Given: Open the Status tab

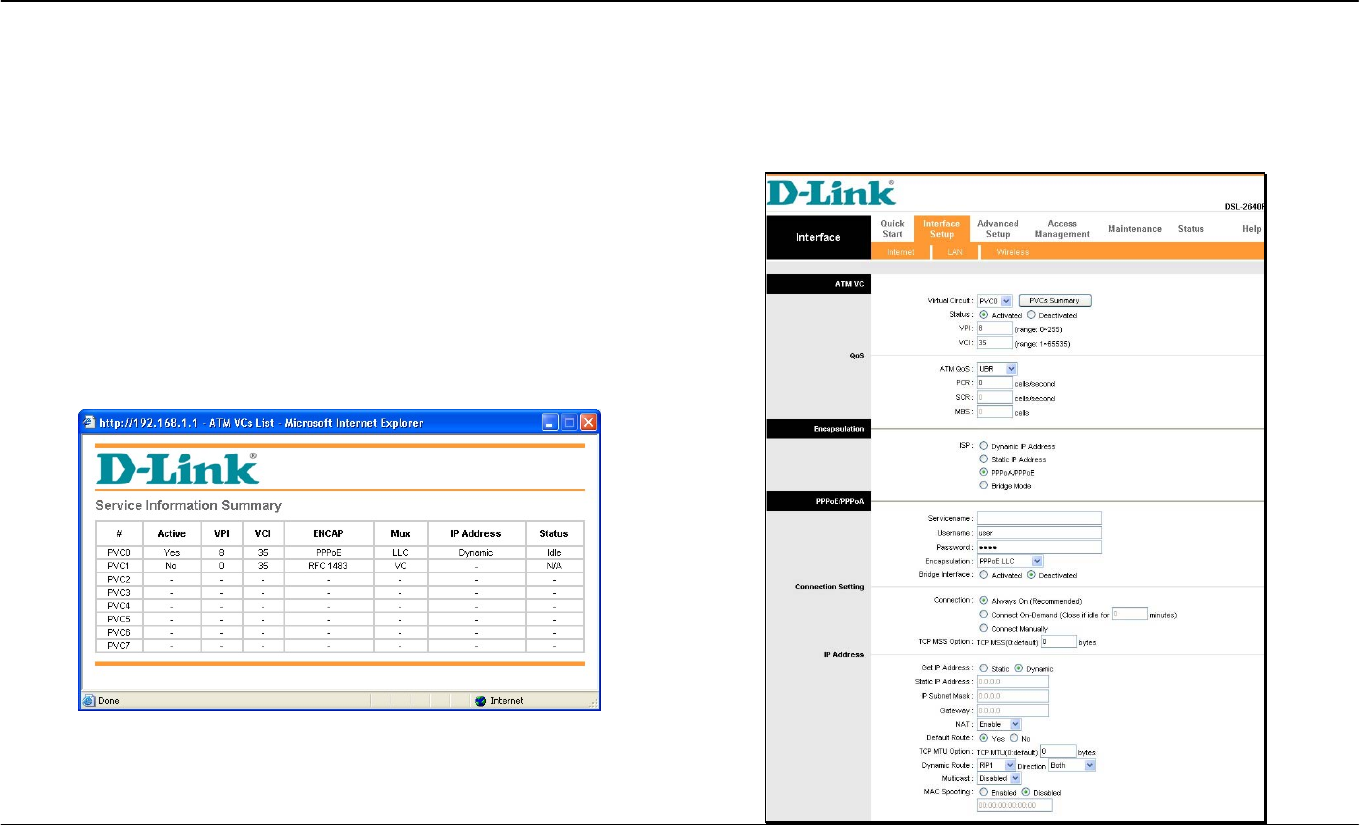Looking at the screenshot, I should 1191,229.
